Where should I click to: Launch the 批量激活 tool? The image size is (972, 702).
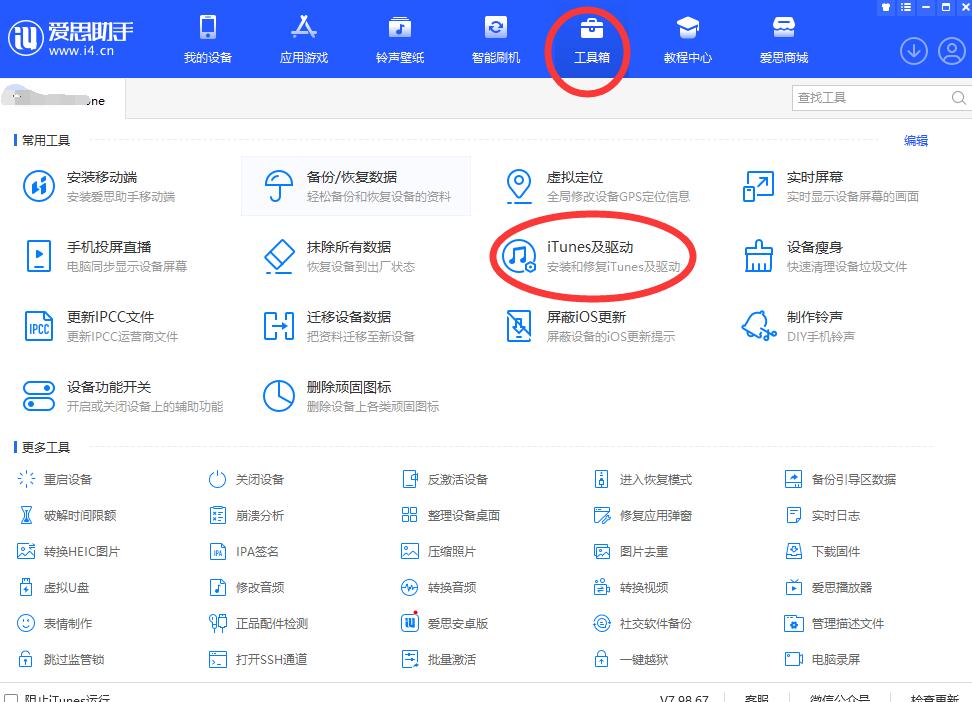(x=438, y=659)
